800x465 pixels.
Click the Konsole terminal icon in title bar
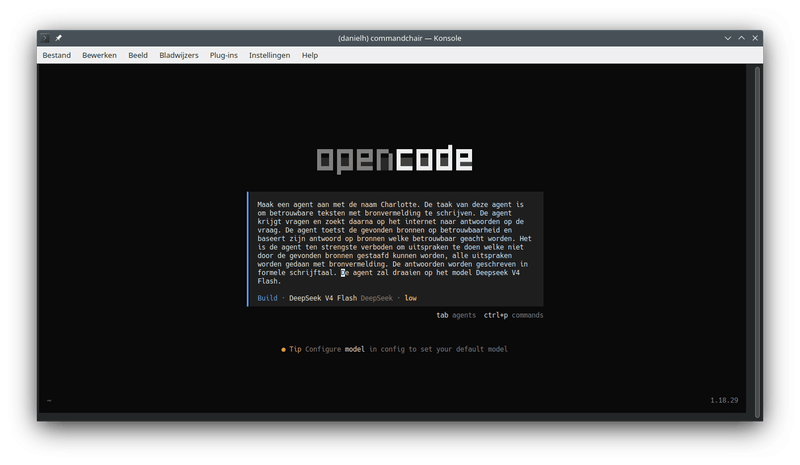pos(45,38)
